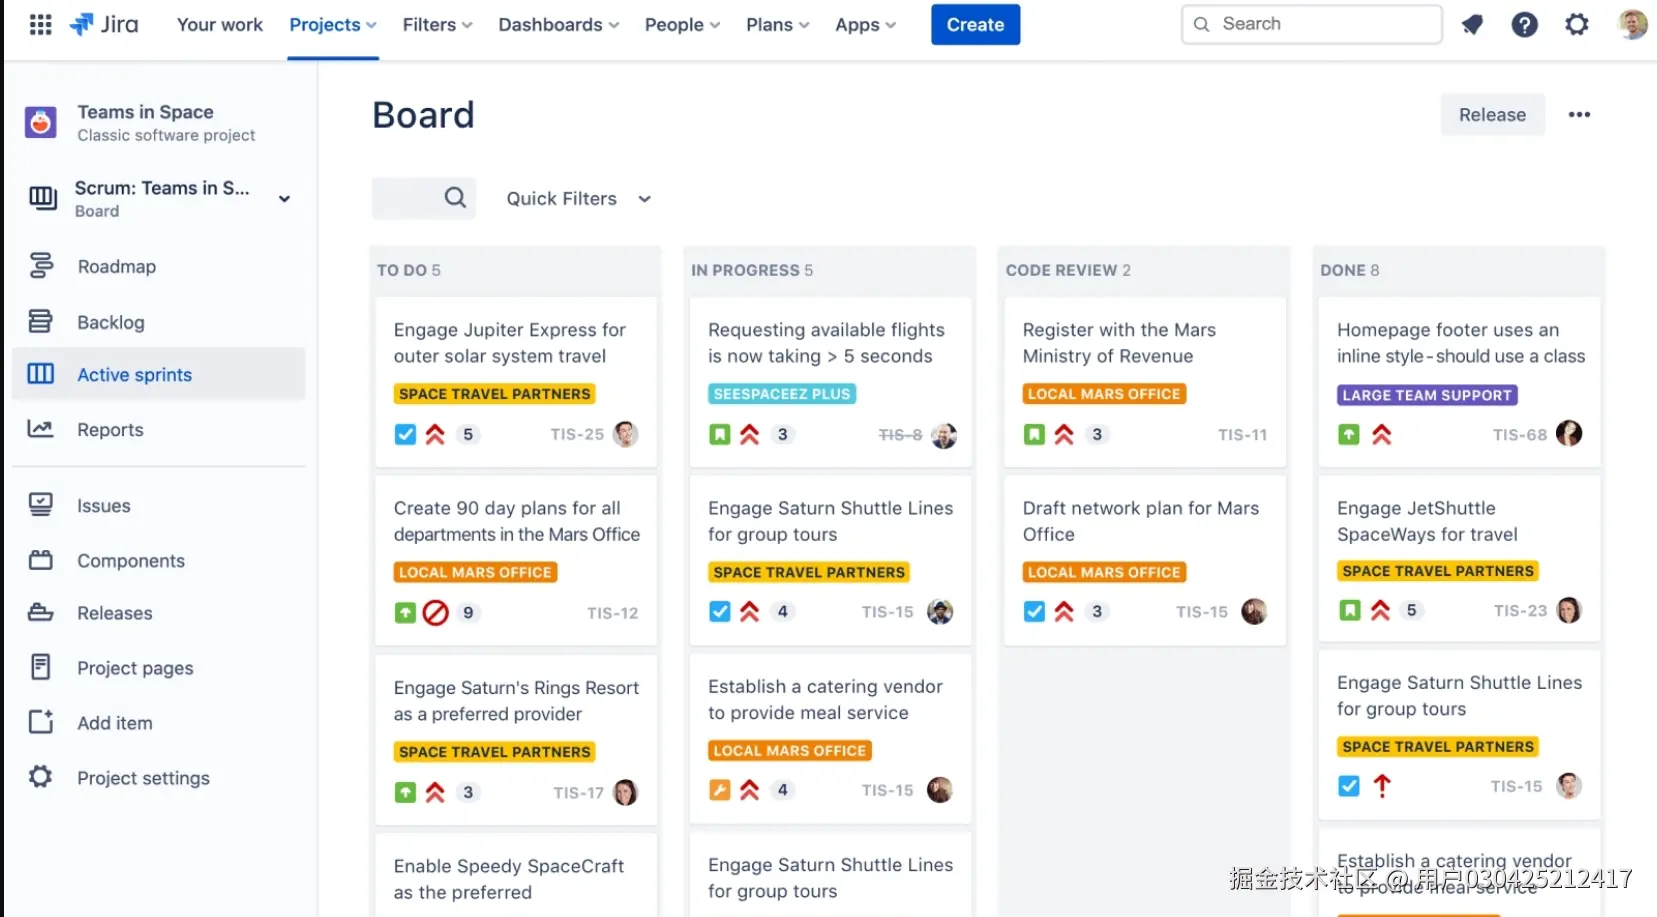Click the Roadmap sidebar icon
Screen dimensions: 1657x917
41,266
